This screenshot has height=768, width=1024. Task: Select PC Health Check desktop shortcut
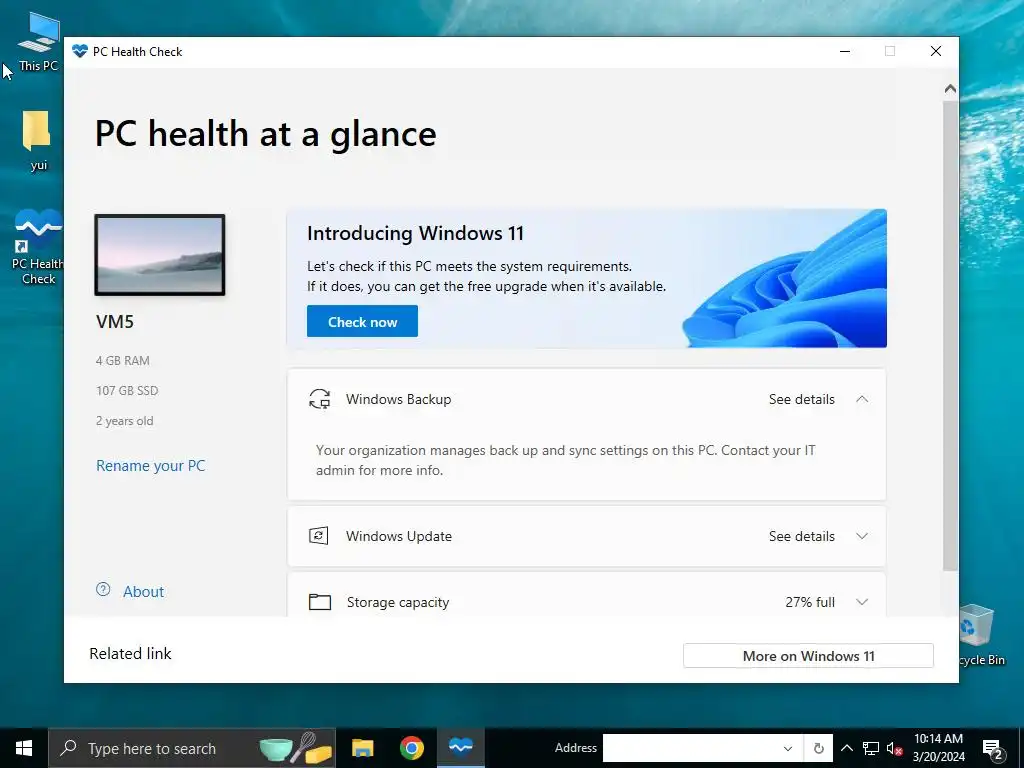[x=38, y=248]
